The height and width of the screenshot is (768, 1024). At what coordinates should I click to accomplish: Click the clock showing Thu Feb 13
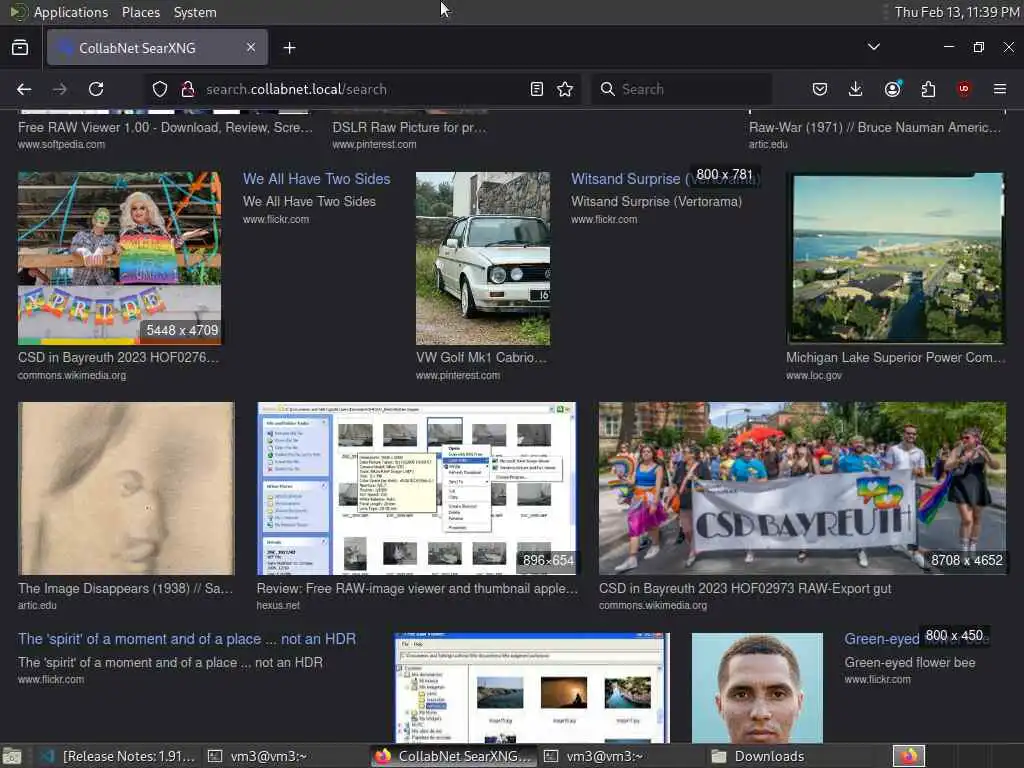[957, 12]
